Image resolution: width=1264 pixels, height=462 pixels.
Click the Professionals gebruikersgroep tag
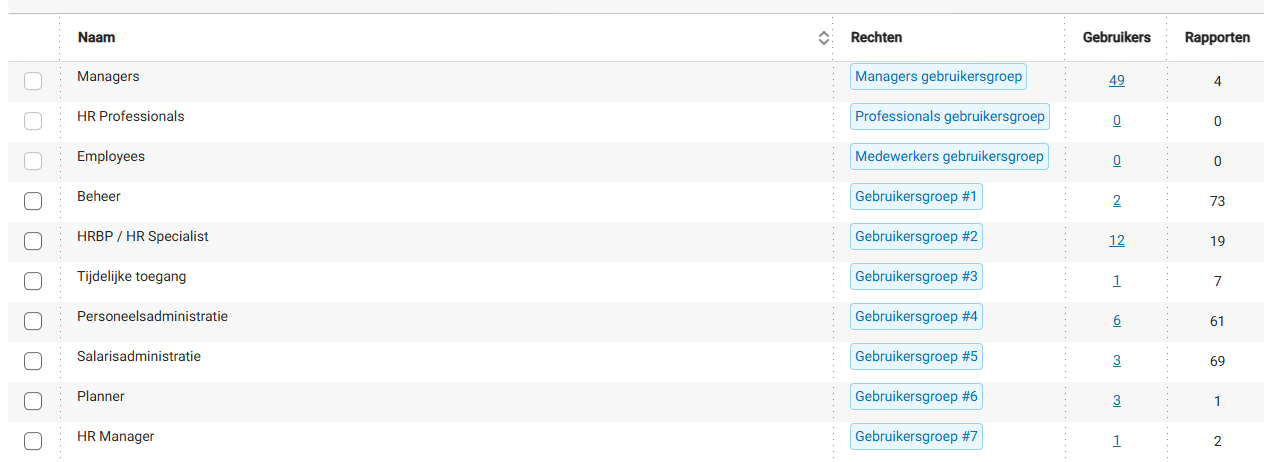point(949,116)
